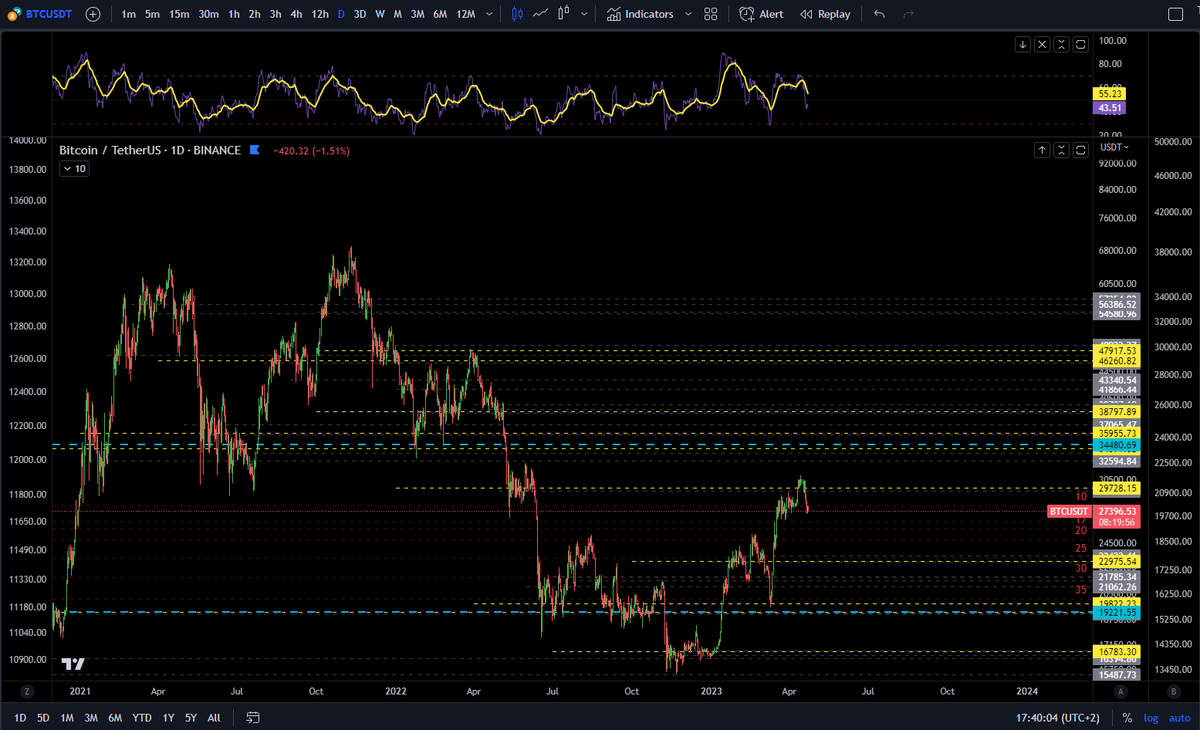The width and height of the screenshot is (1200, 730).
Task: Choose the 1h interval
Action: pyautogui.click(x=233, y=14)
